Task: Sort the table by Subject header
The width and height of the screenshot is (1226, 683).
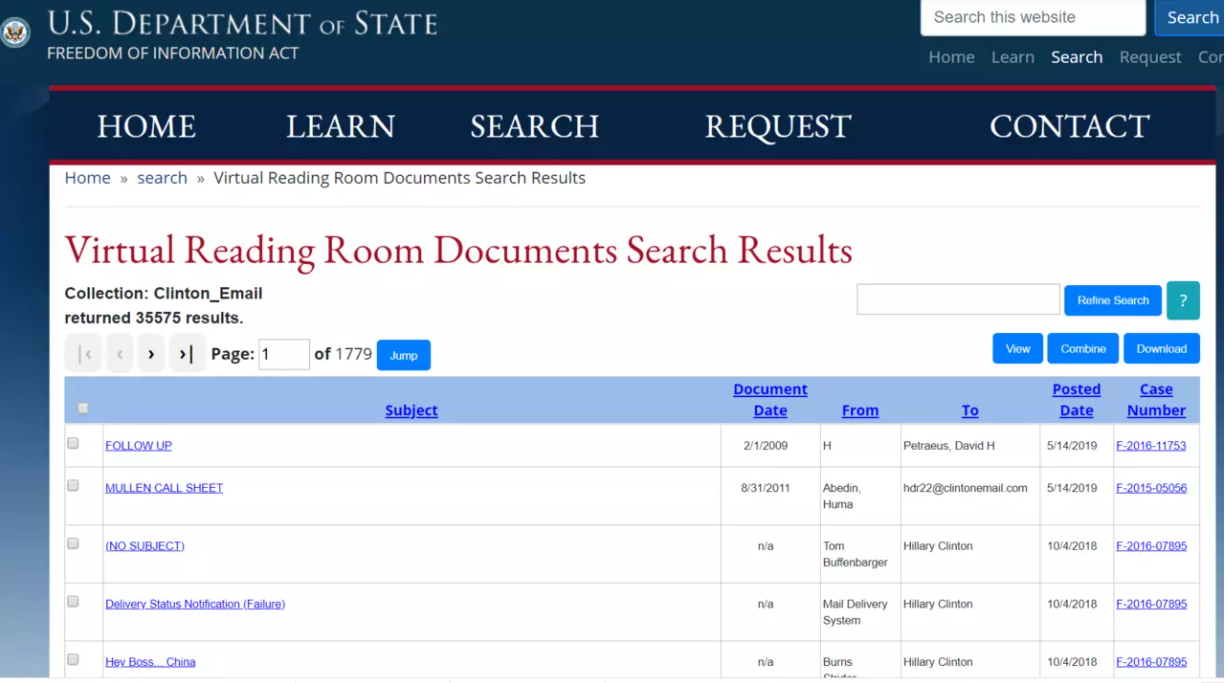Action: click(411, 410)
